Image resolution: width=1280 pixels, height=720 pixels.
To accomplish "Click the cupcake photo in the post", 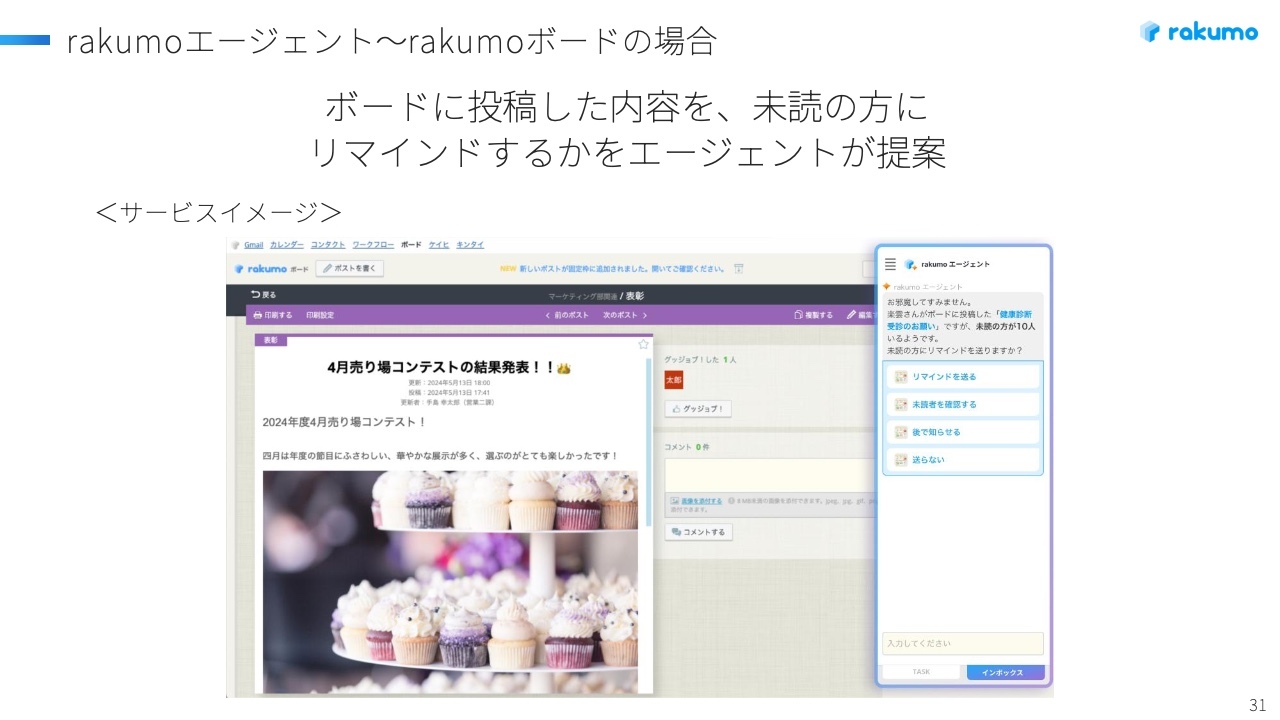I will [450, 581].
